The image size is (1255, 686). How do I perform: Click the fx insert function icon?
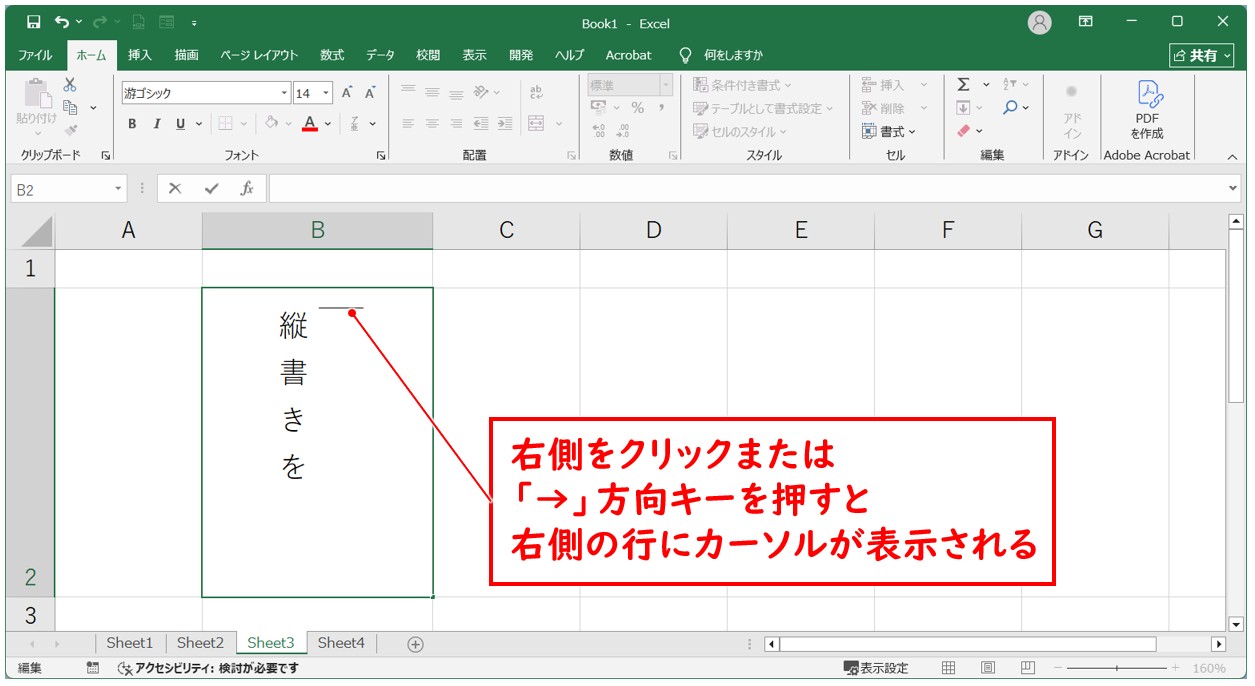pyautogui.click(x=247, y=188)
